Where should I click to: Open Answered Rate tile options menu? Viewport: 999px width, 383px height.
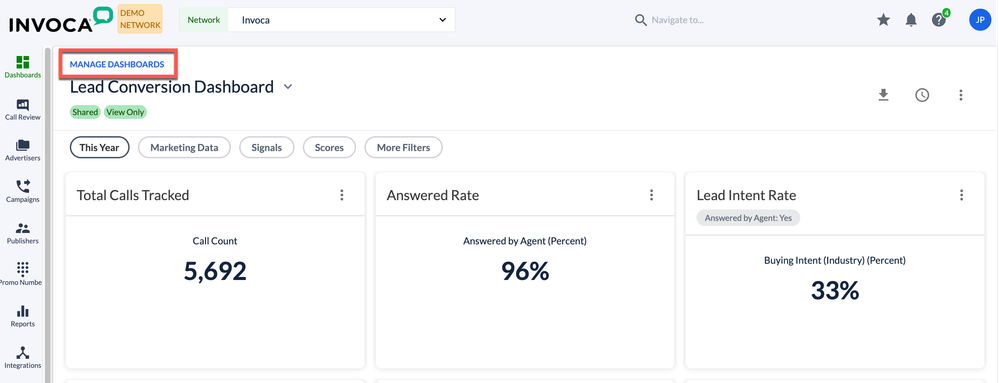pyautogui.click(x=652, y=195)
